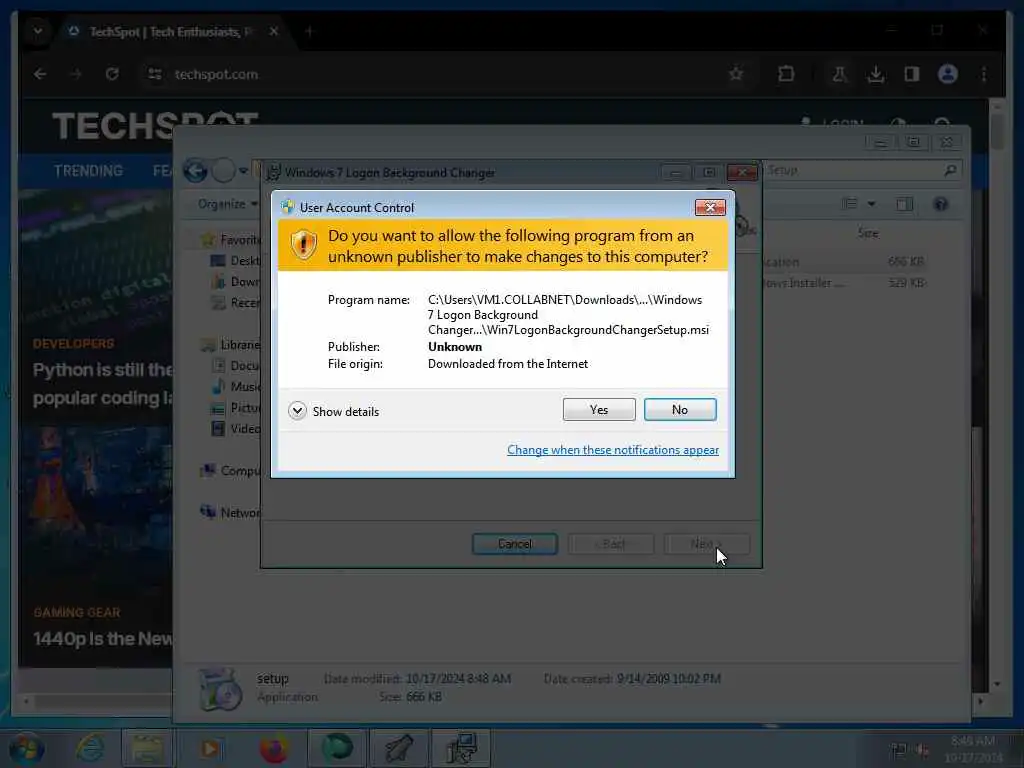Open Firefox from taskbar

(274, 748)
